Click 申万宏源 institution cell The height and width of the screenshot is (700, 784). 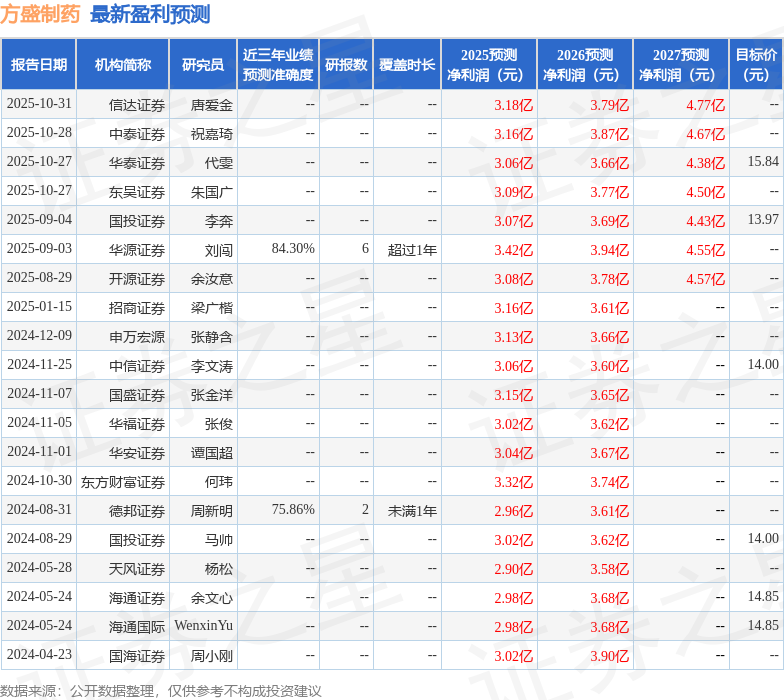pyautogui.click(x=137, y=337)
